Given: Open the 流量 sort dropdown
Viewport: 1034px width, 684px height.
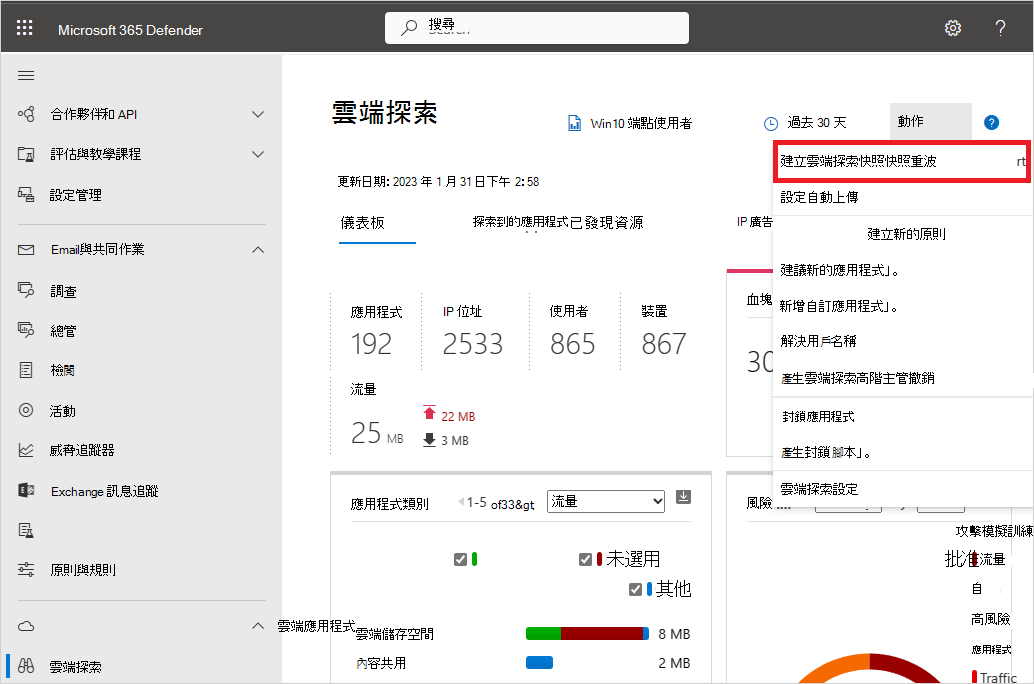Looking at the screenshot, I should pos(605,500).
